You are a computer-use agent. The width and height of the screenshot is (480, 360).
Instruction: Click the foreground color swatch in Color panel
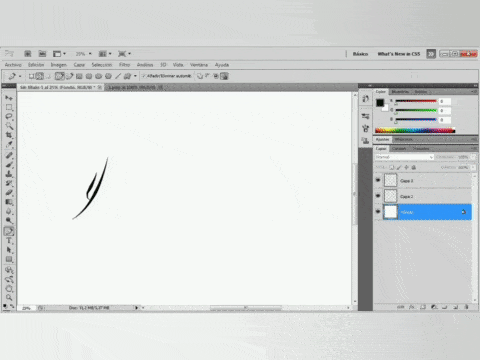(380, 103)
